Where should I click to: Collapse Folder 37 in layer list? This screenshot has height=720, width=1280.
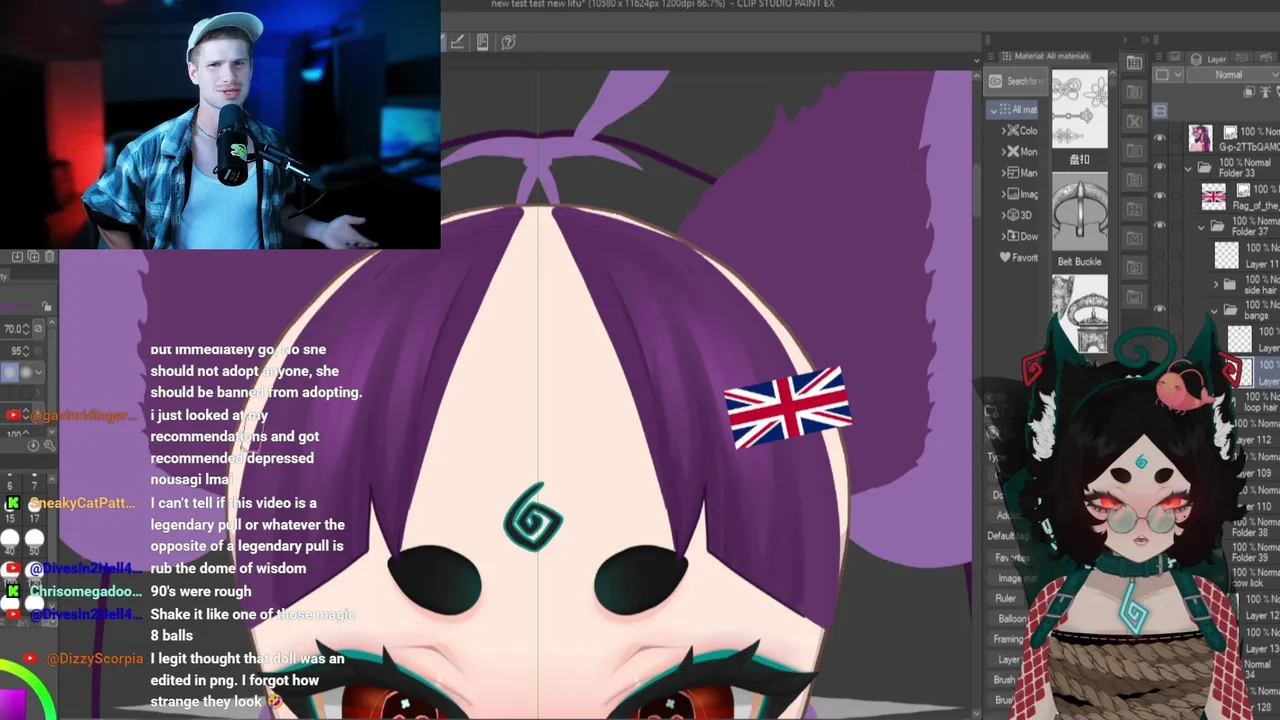[x=1201, y=226]
